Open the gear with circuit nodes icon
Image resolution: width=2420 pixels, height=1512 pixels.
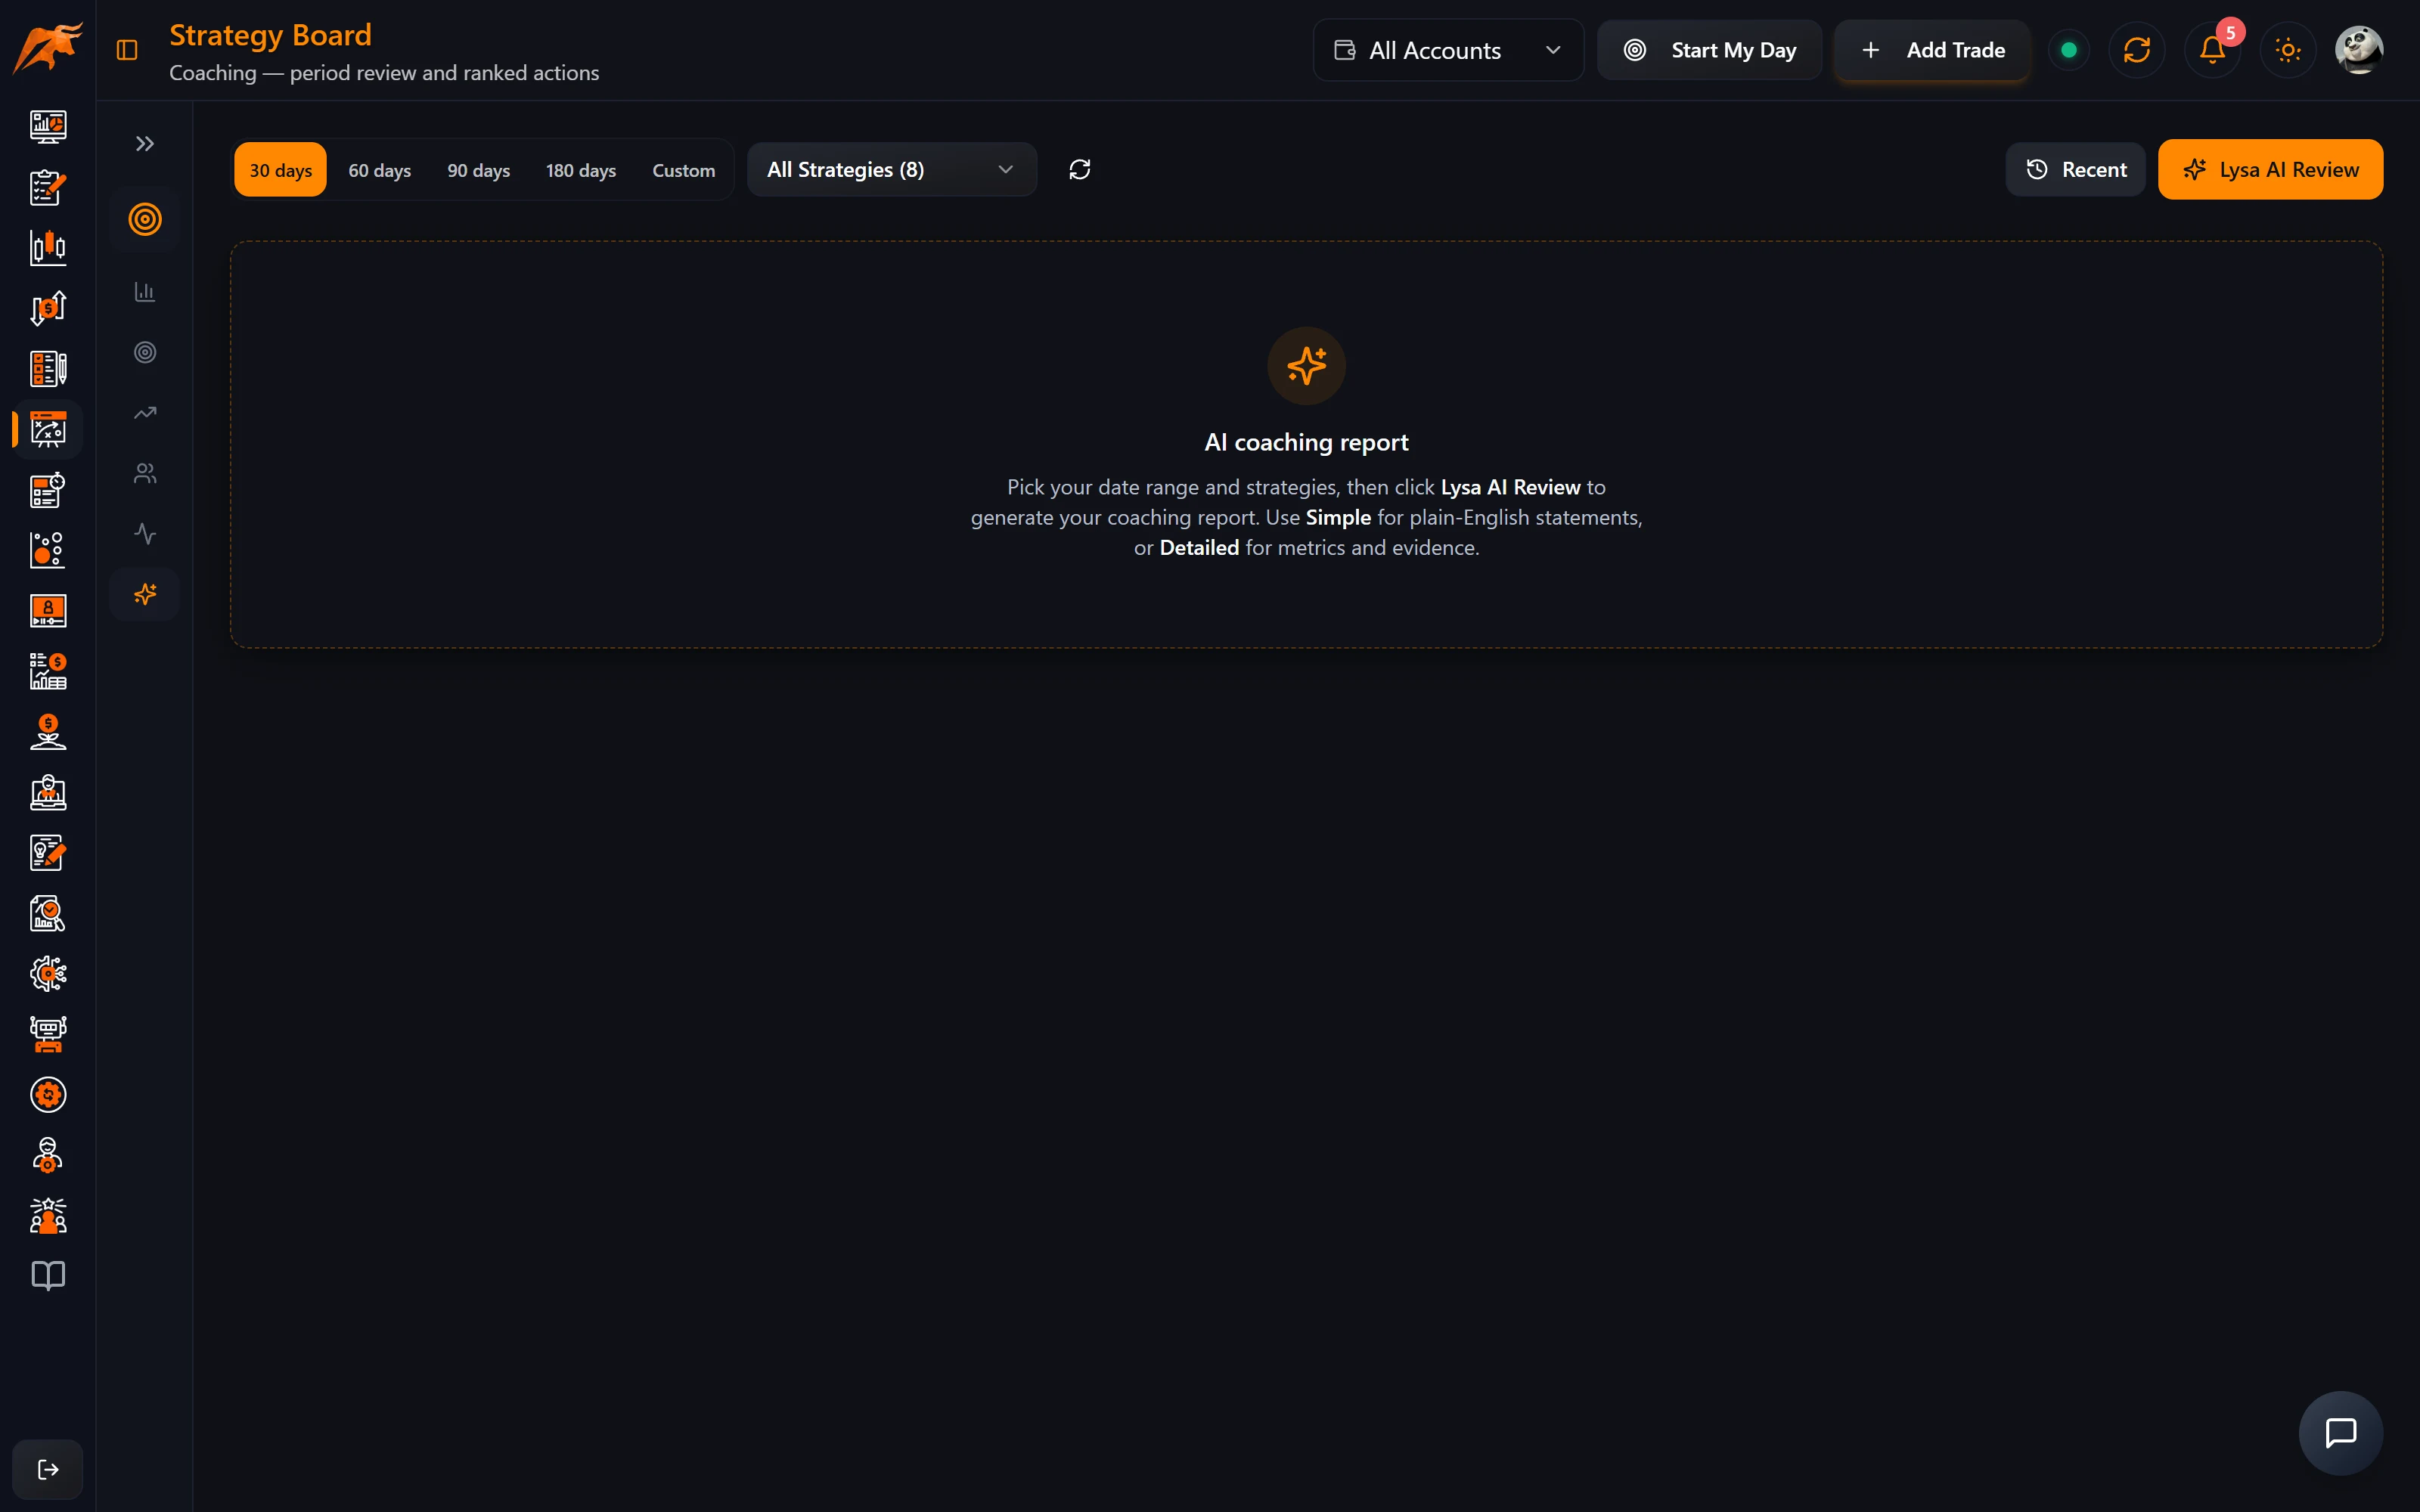[48, 974]
